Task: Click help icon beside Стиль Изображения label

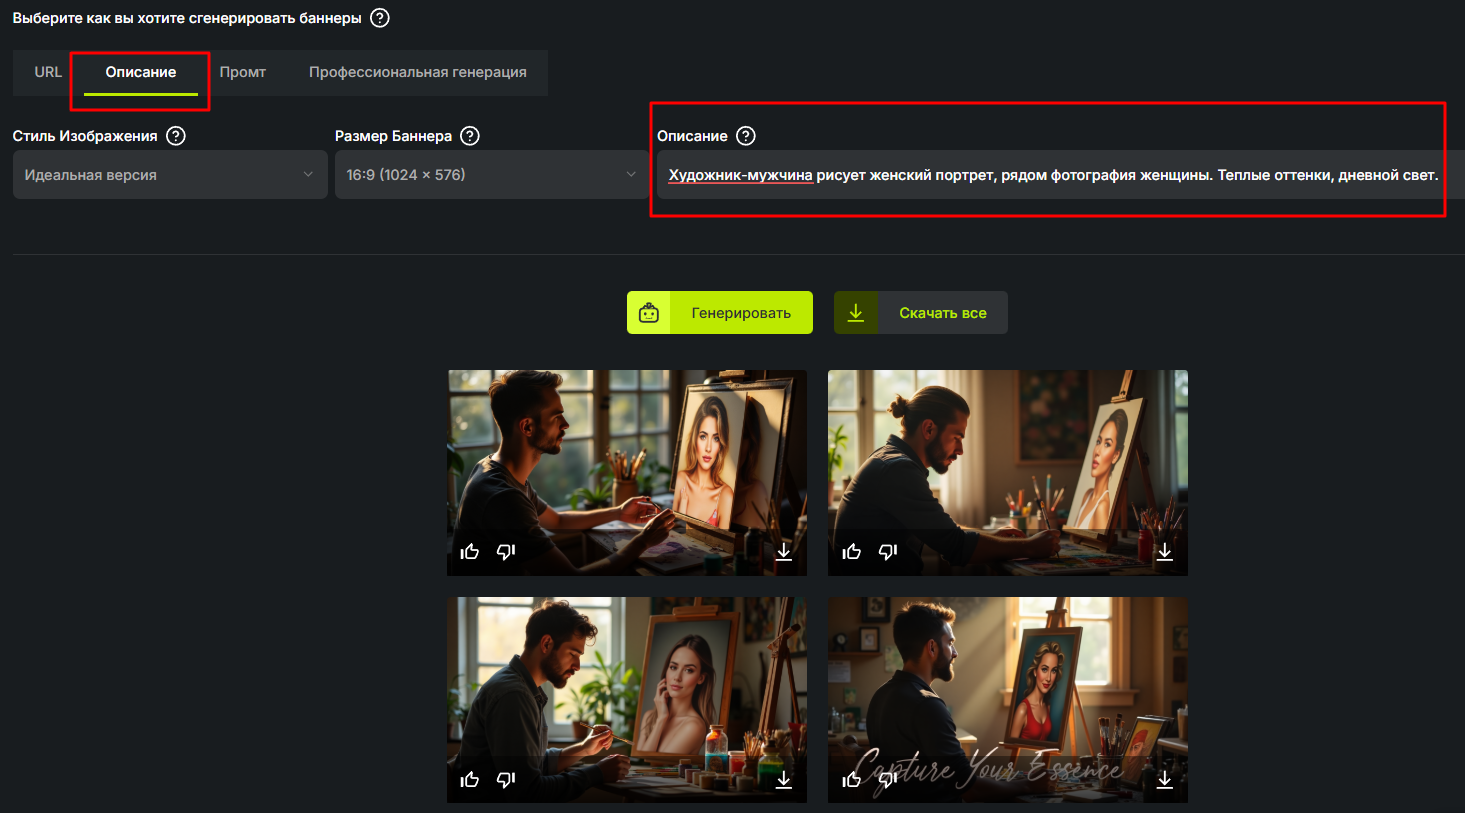Action: [176, 136]
